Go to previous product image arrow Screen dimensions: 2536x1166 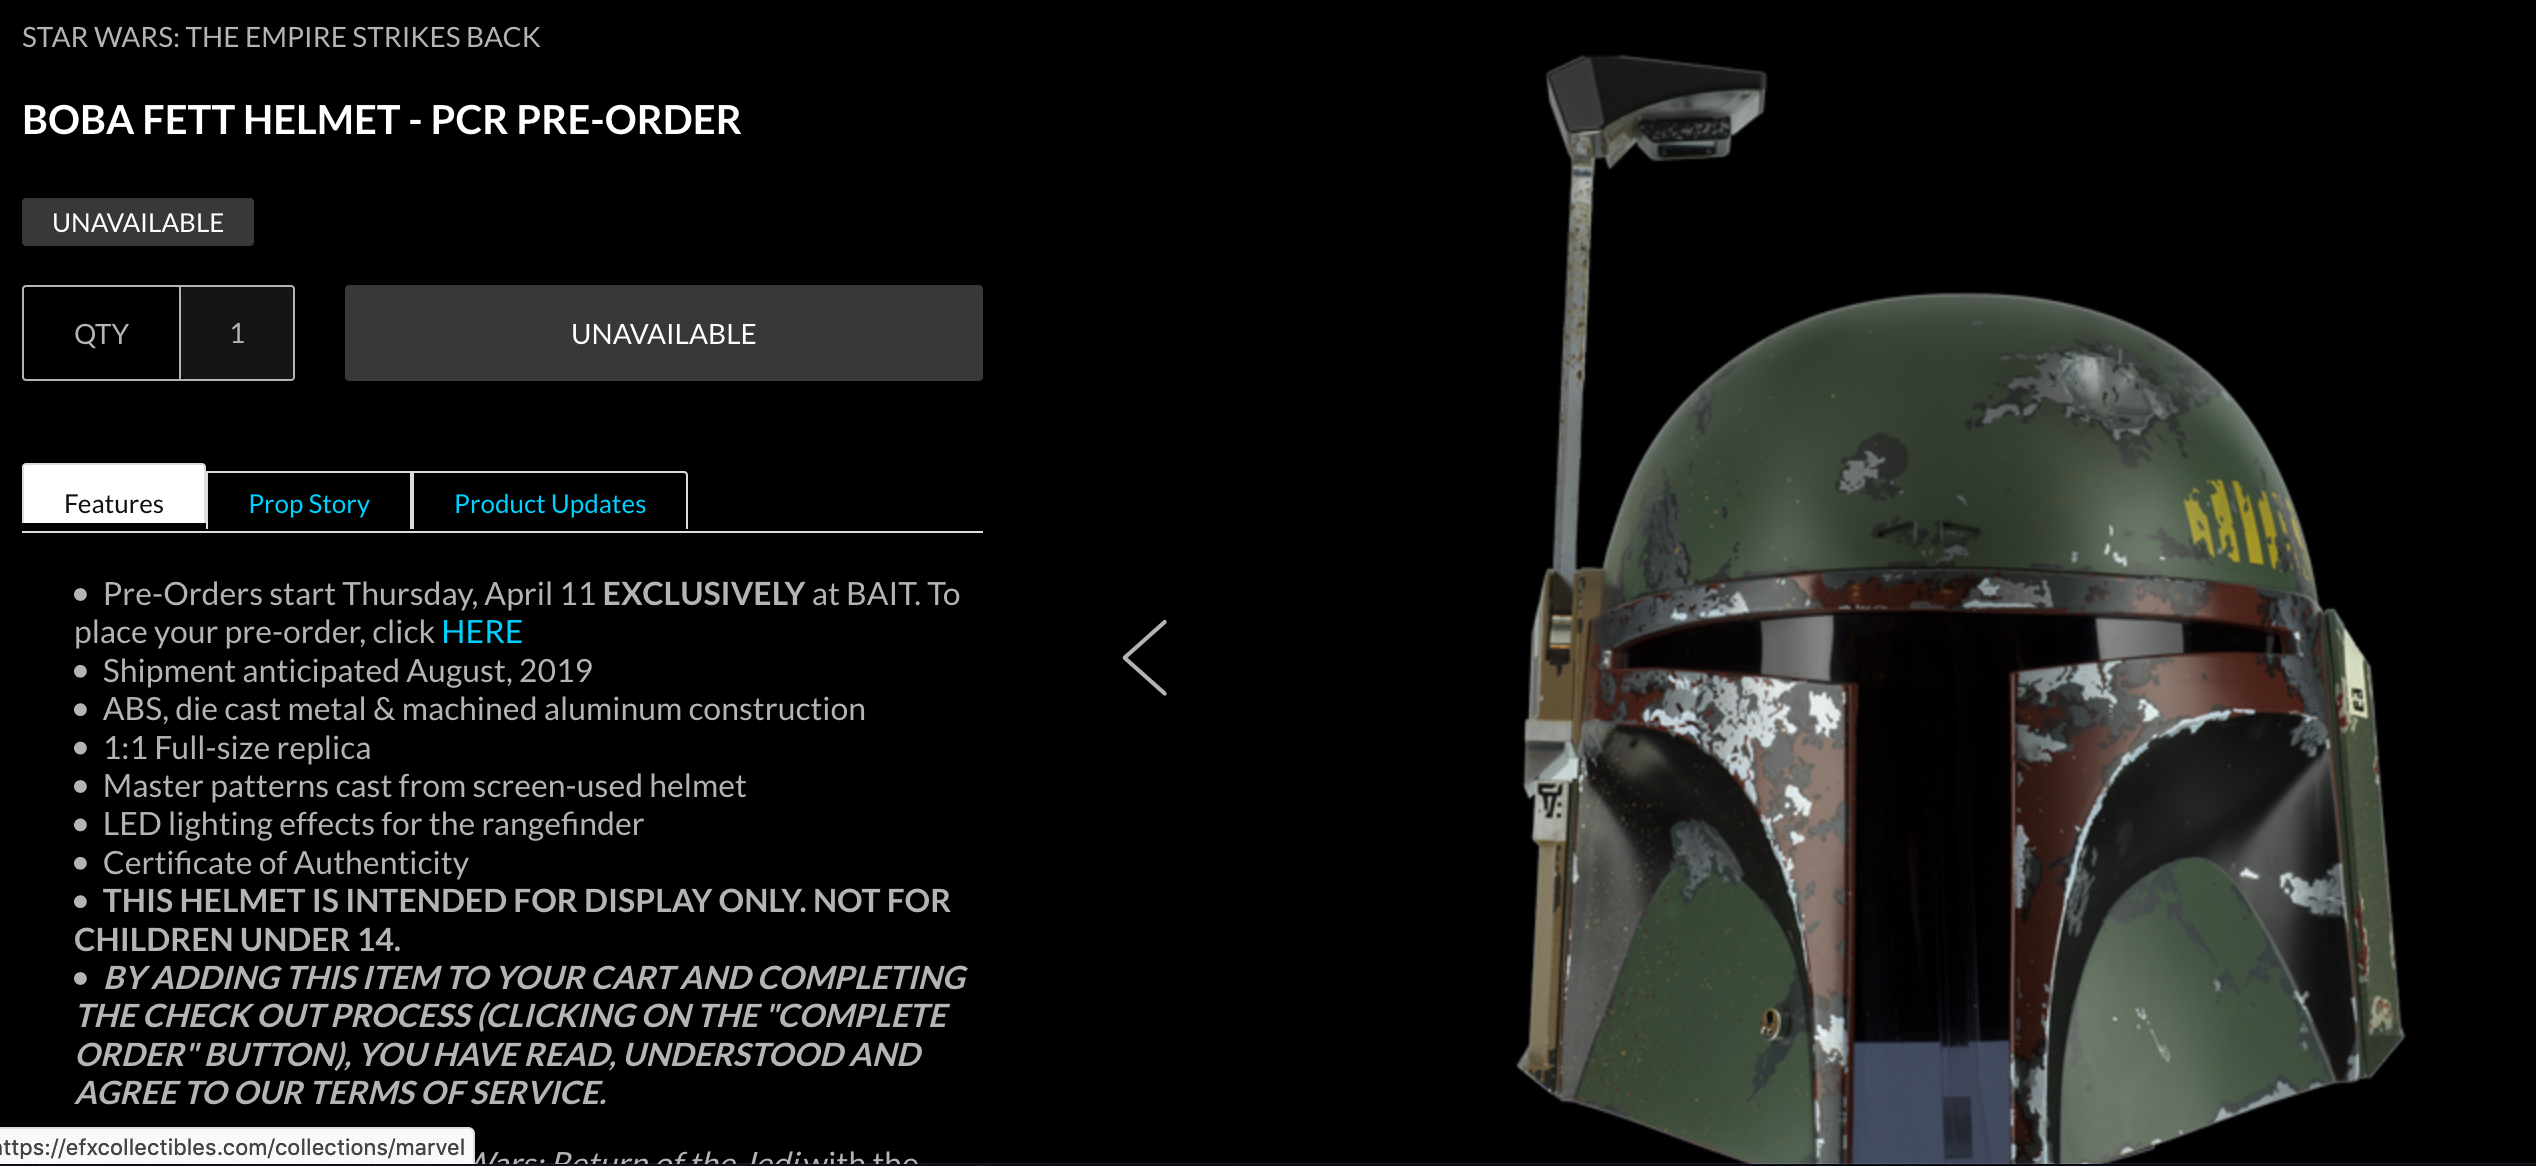[1145, 657]
